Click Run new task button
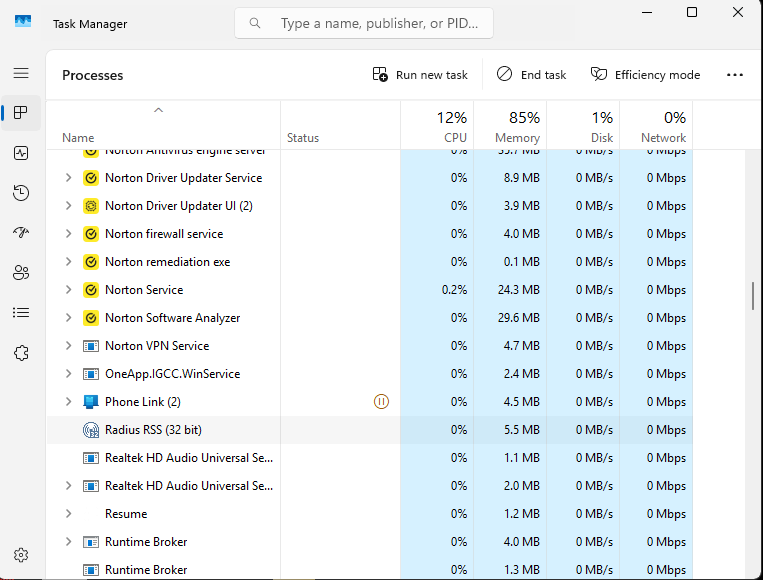Screen dimensions: 763x580 pos(420,74)
